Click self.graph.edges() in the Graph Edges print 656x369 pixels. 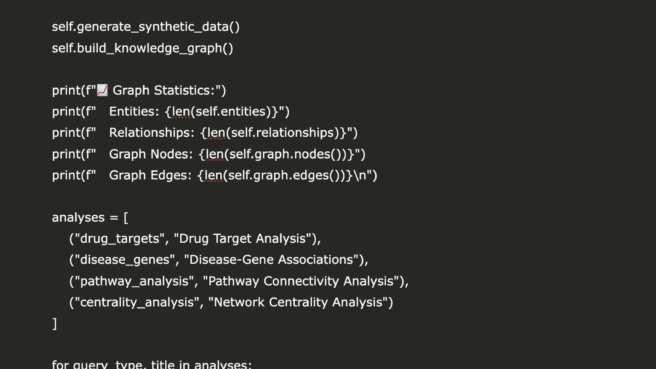click(286, 175)
